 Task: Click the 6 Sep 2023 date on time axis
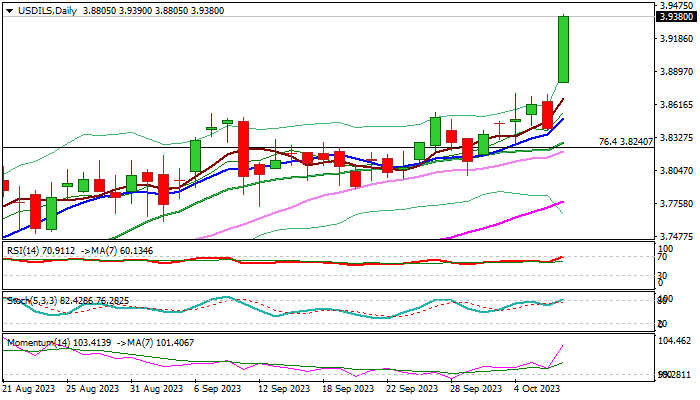tap(216, 389)
